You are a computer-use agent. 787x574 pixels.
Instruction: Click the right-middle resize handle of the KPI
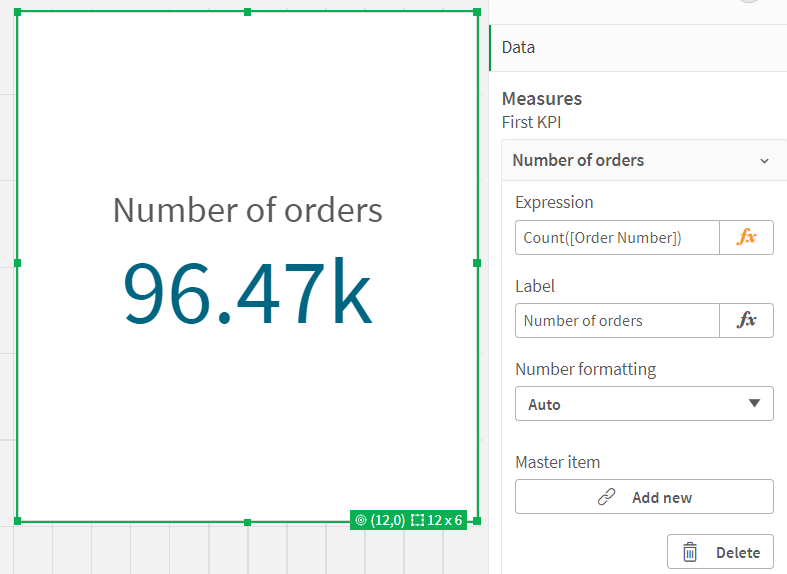pos(477,263)
